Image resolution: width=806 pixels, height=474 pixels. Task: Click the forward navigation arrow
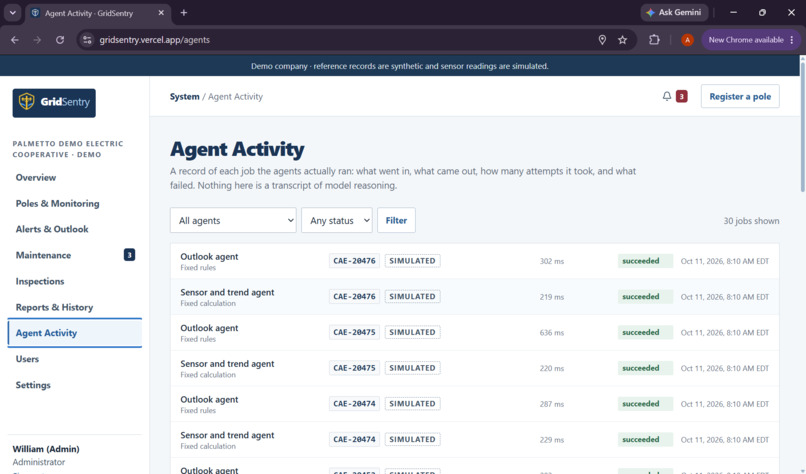point(37,40)
